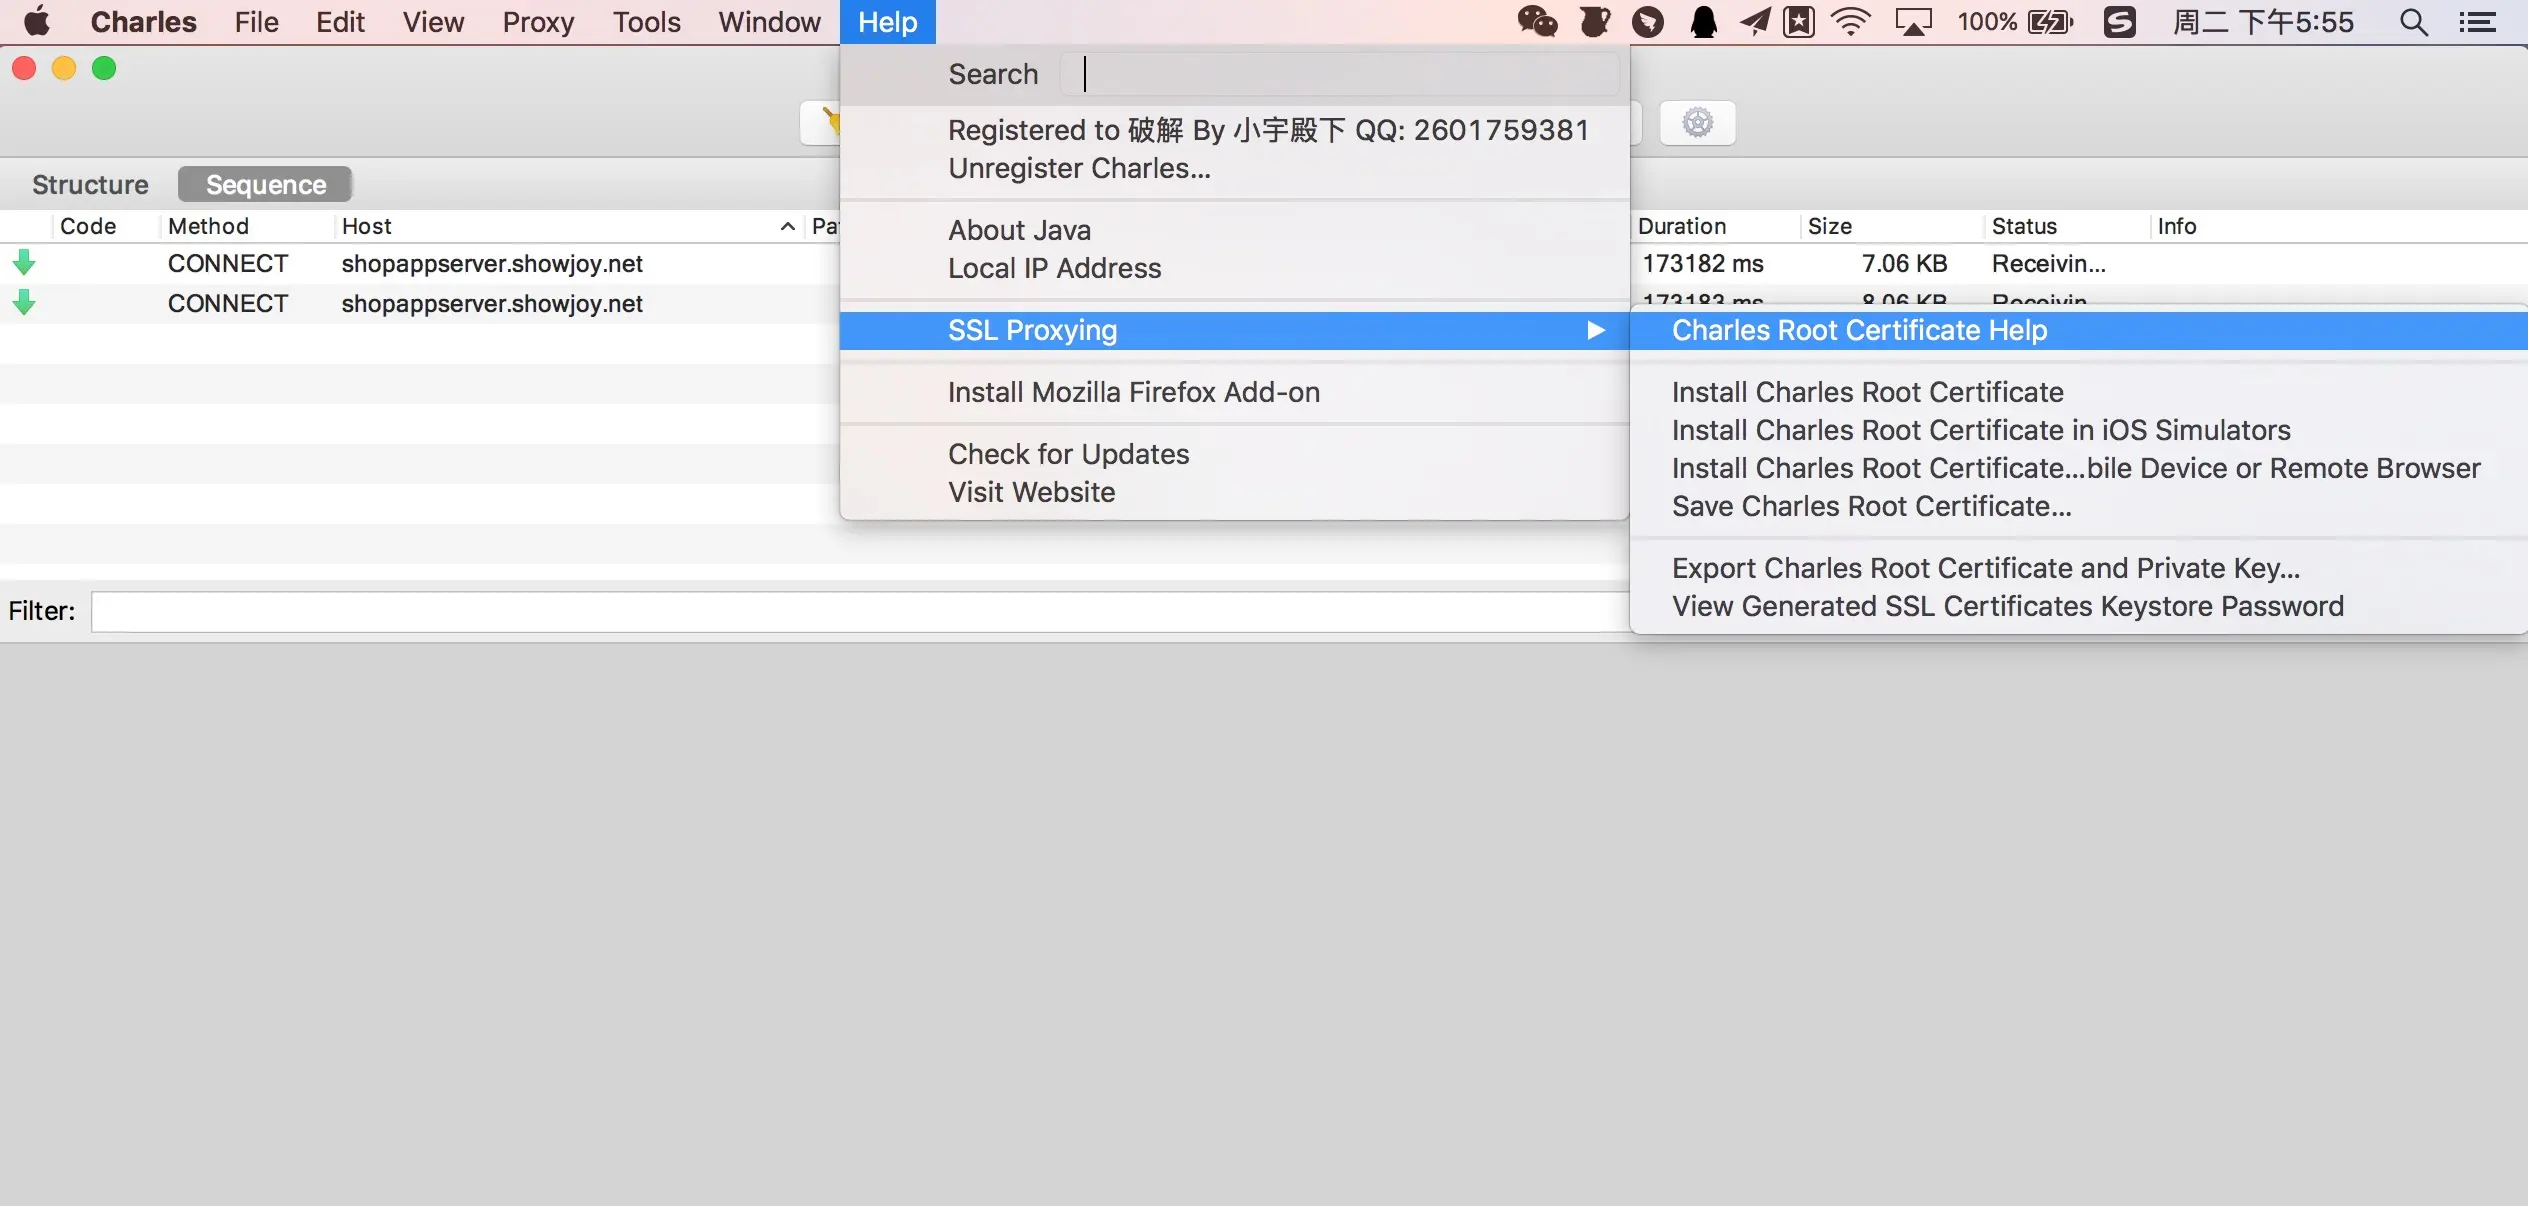The image size is (2528, 1206).
Task: Click the QQ penguin menu bar icon
Action: 1703,22
